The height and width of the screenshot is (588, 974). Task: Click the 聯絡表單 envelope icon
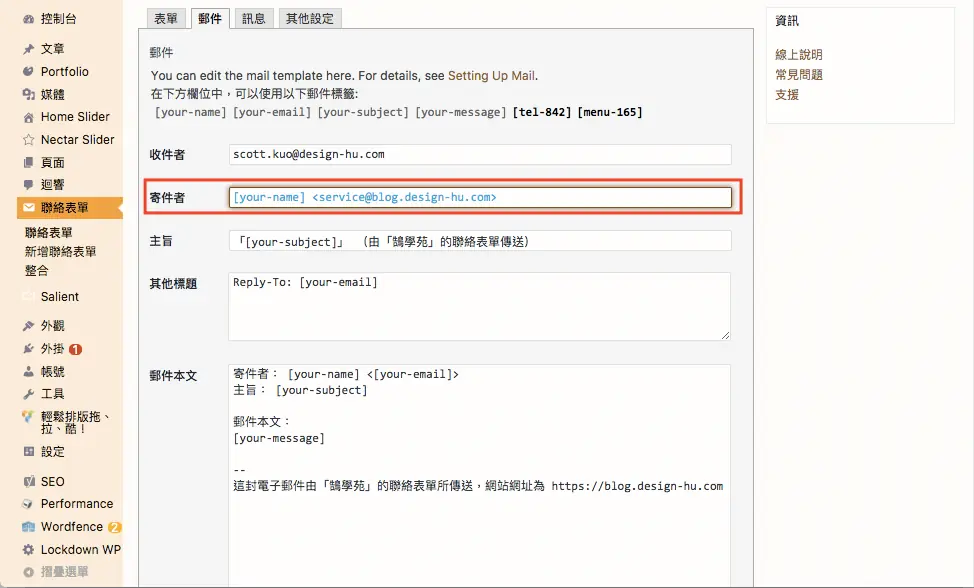click(x=29, y=207)
